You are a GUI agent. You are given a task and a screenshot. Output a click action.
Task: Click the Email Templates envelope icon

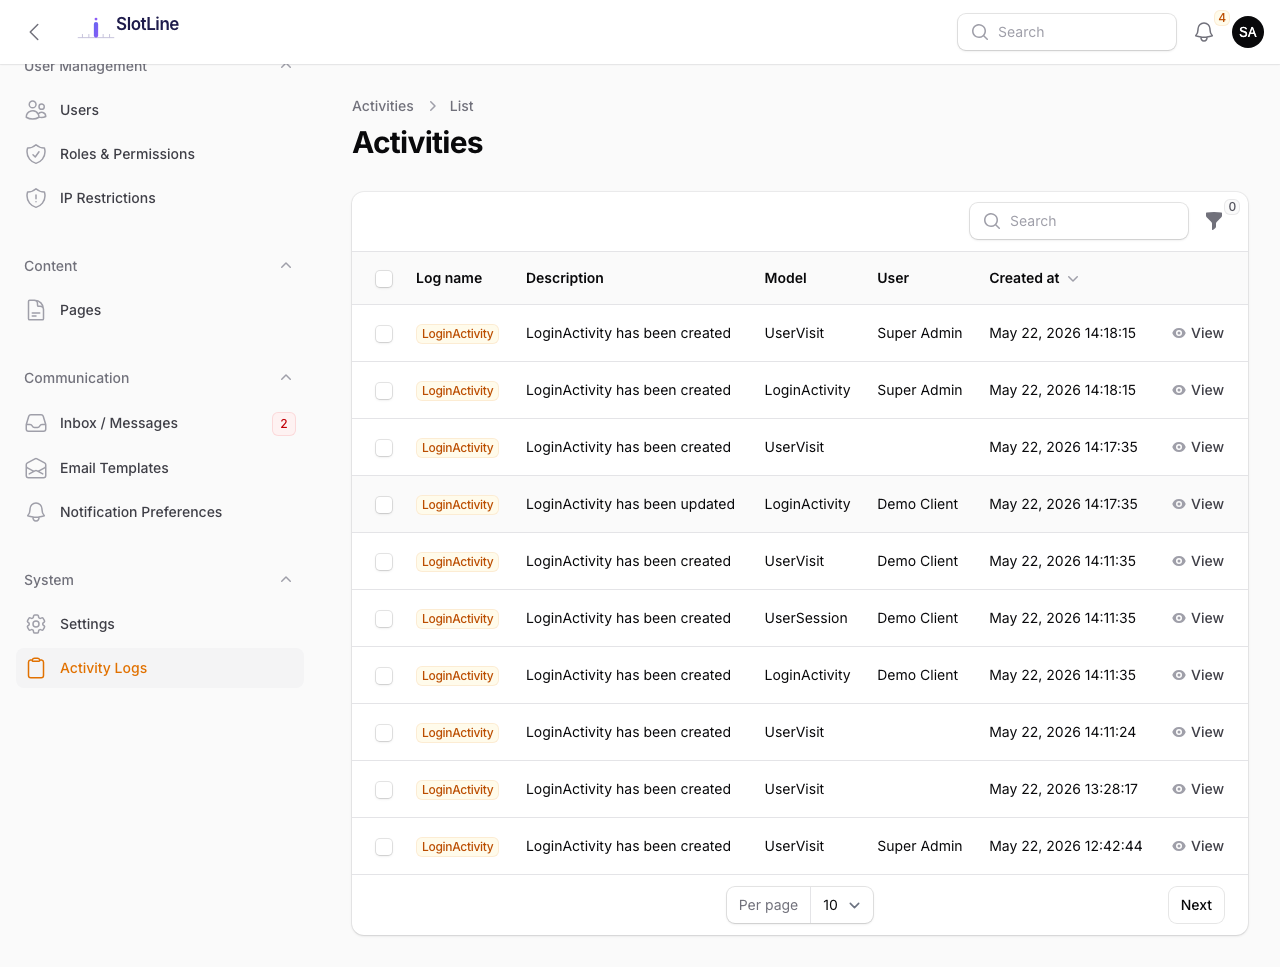pyautogui.click(x=36, y=468)
